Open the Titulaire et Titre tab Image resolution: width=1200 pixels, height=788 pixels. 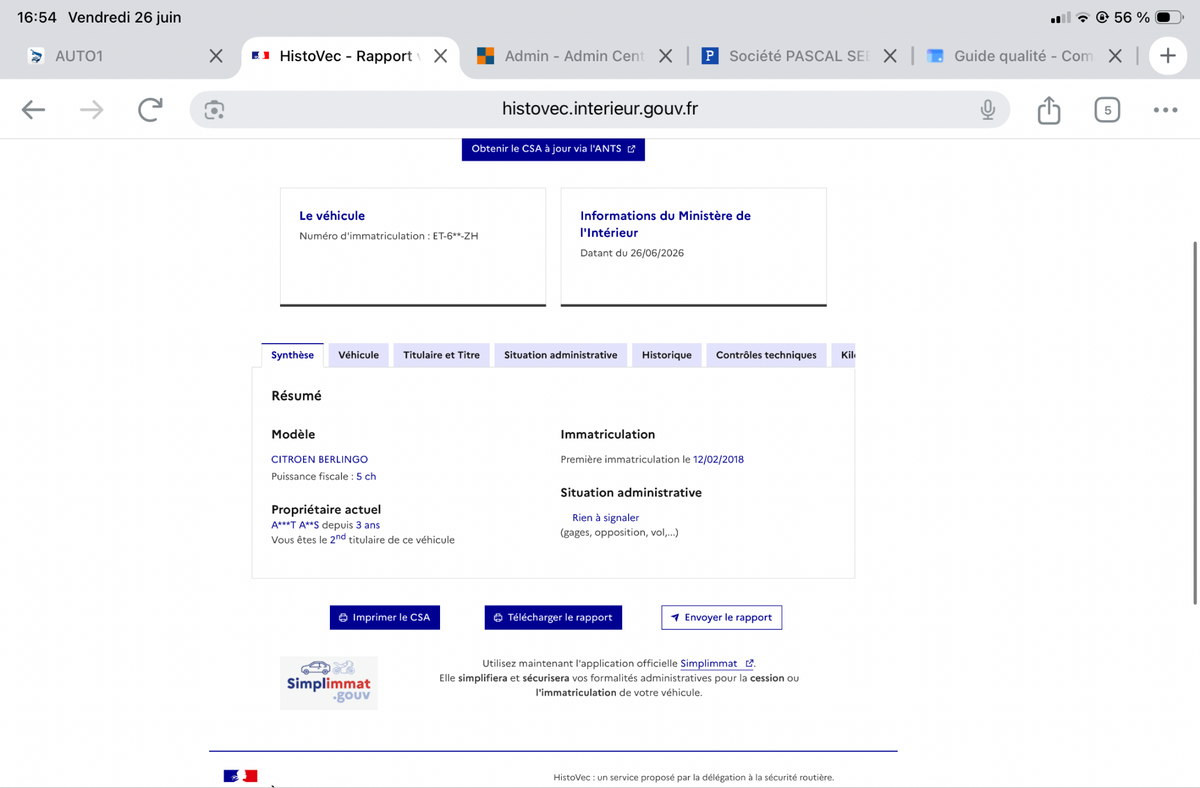pos(441,355)
